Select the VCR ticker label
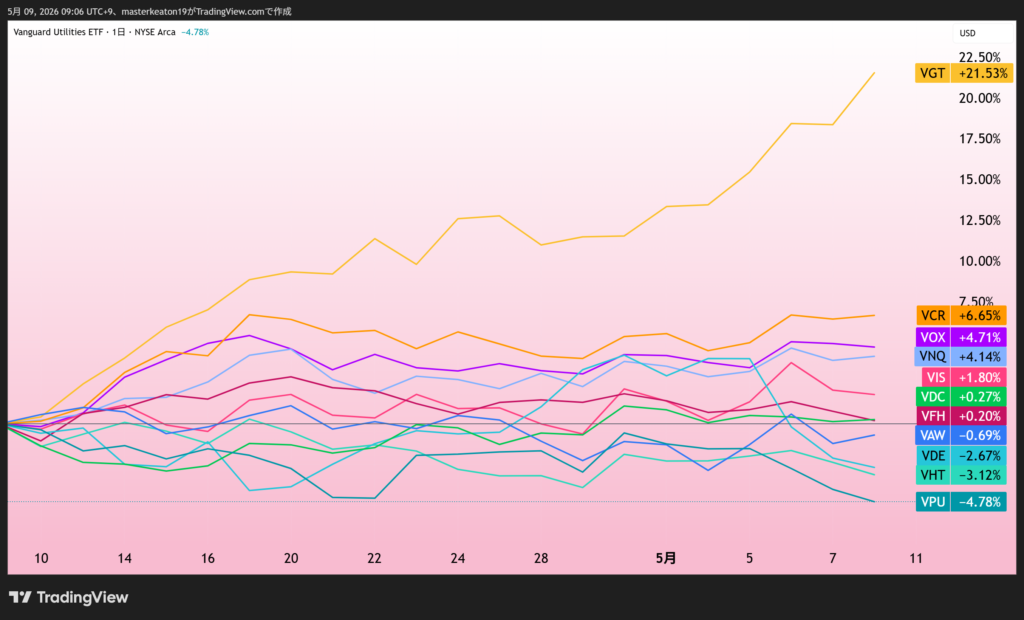This screenshot has height=620, width=1024. (933, 316)
